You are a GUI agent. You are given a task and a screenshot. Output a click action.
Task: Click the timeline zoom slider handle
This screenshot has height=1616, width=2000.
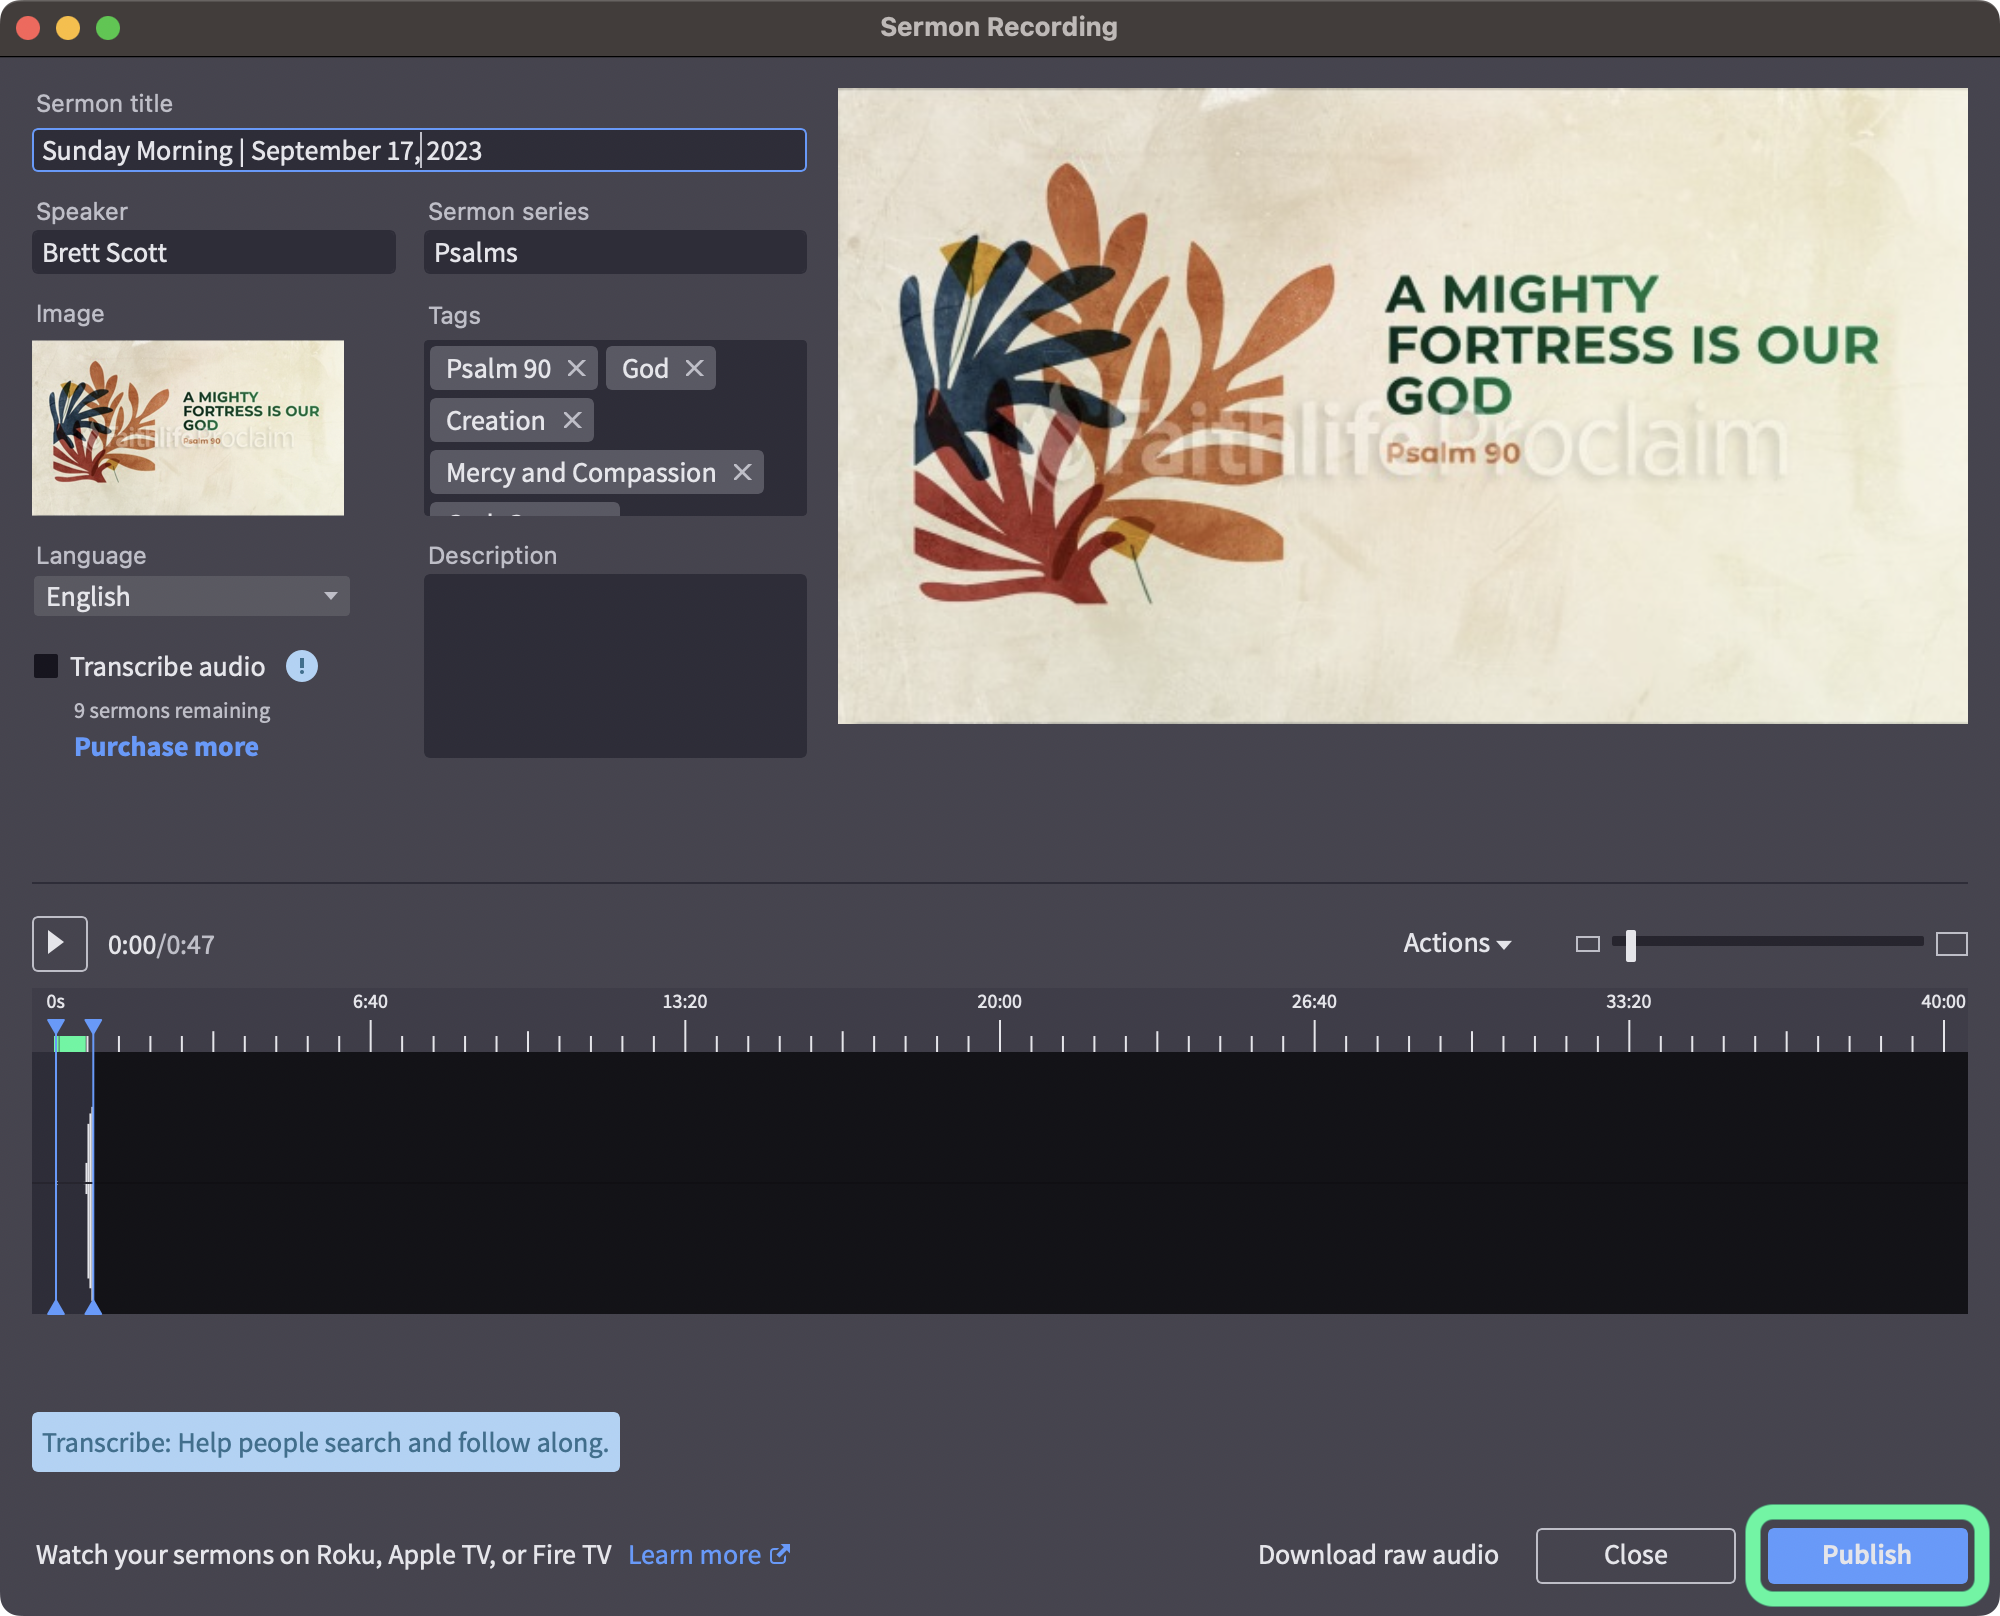pos(1630,944)
